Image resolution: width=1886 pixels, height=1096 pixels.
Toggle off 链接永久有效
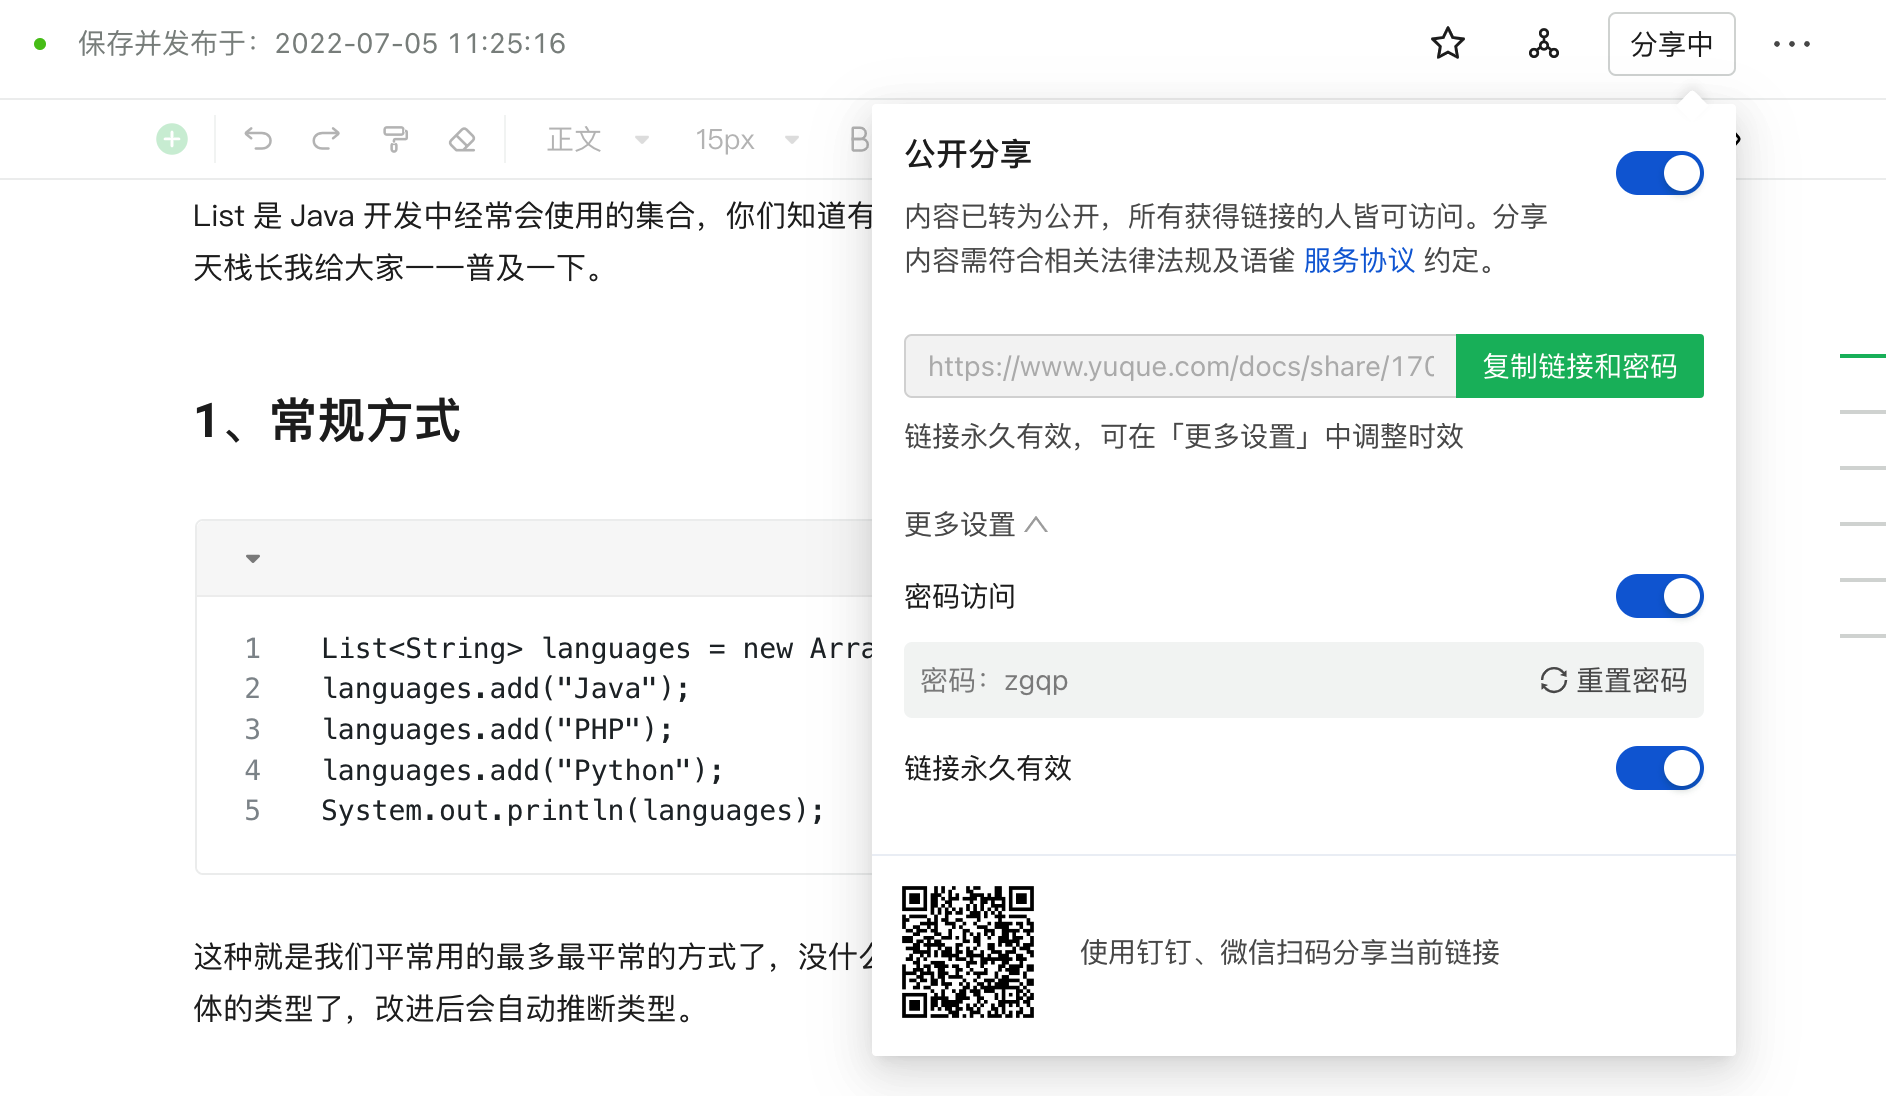[x=1659, y=768]
